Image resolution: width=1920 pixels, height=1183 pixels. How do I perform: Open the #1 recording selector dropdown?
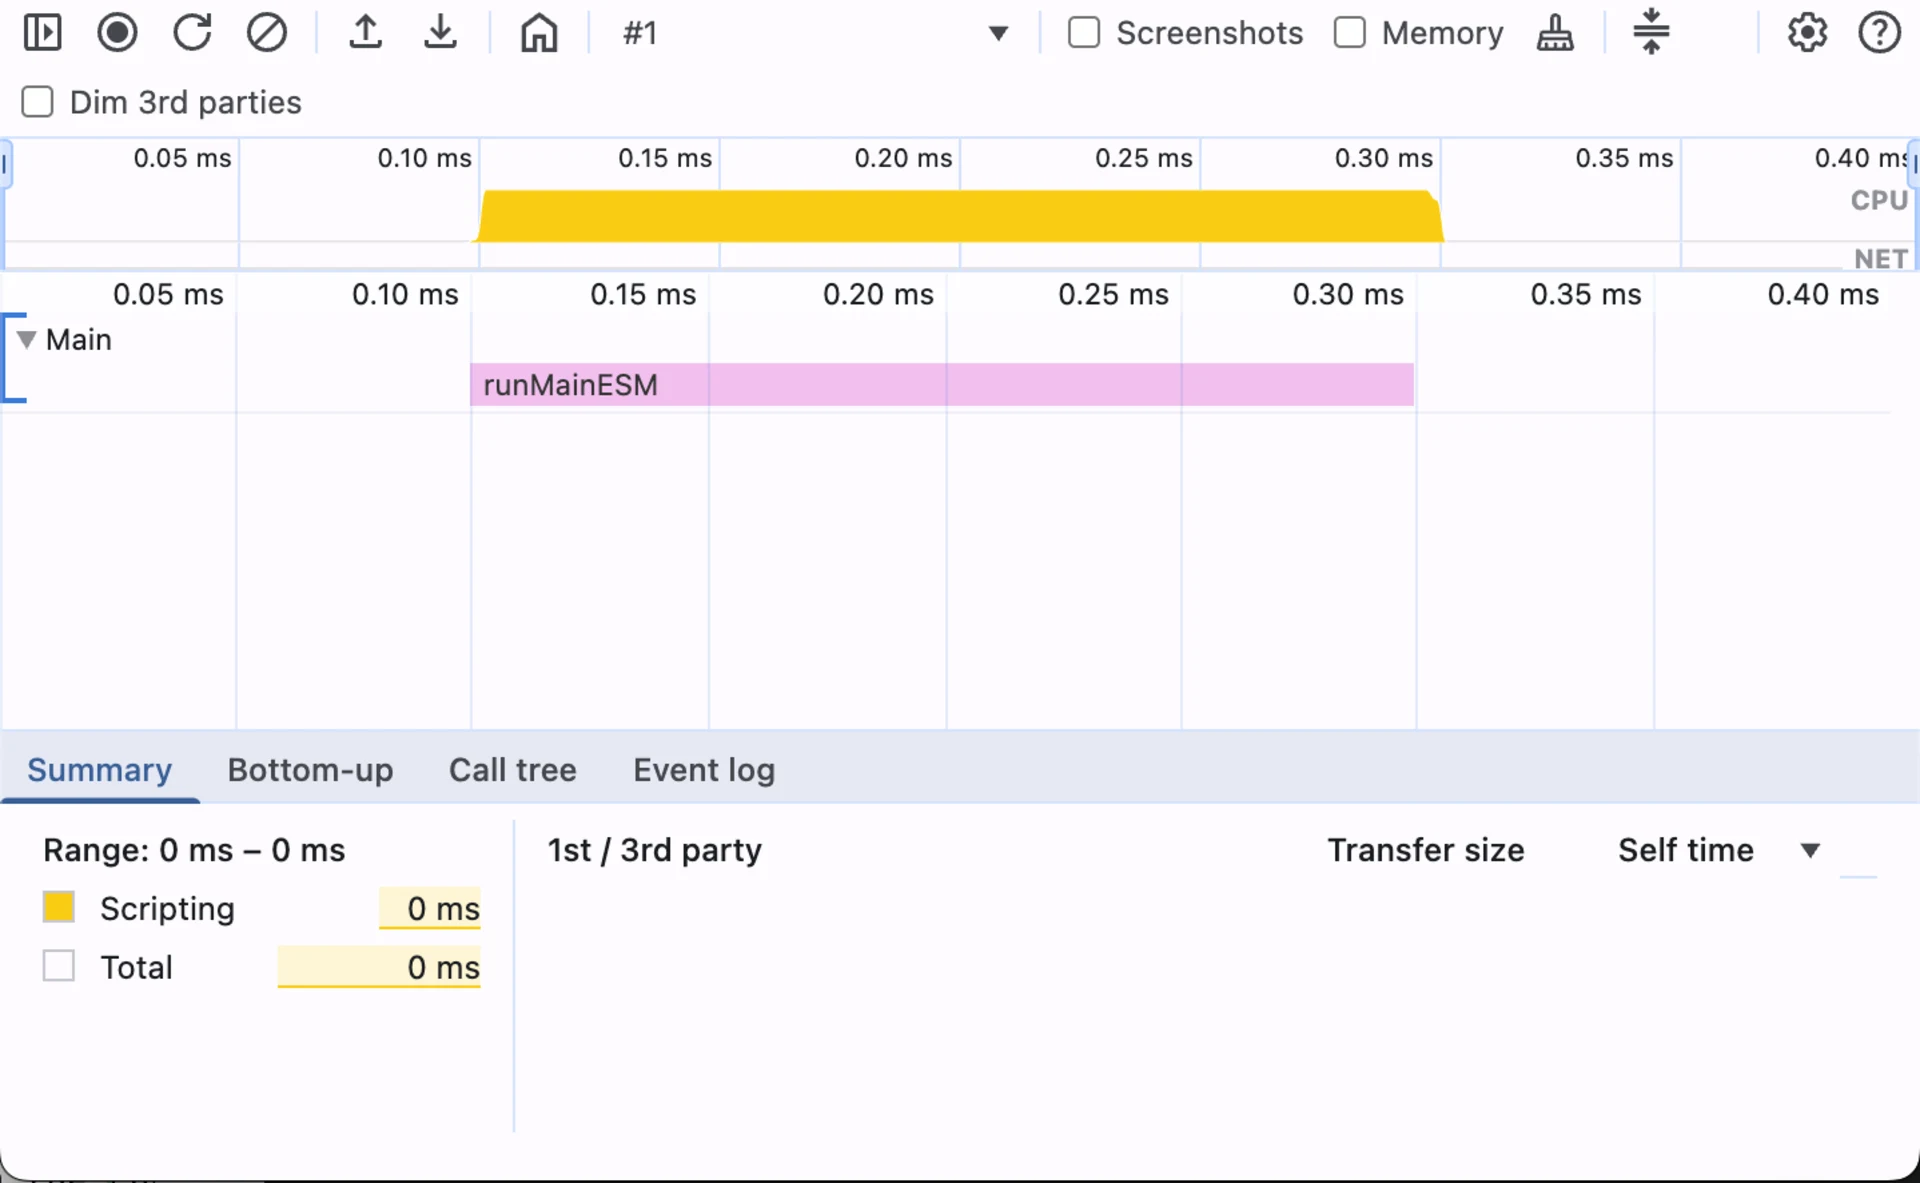(997, 33)
